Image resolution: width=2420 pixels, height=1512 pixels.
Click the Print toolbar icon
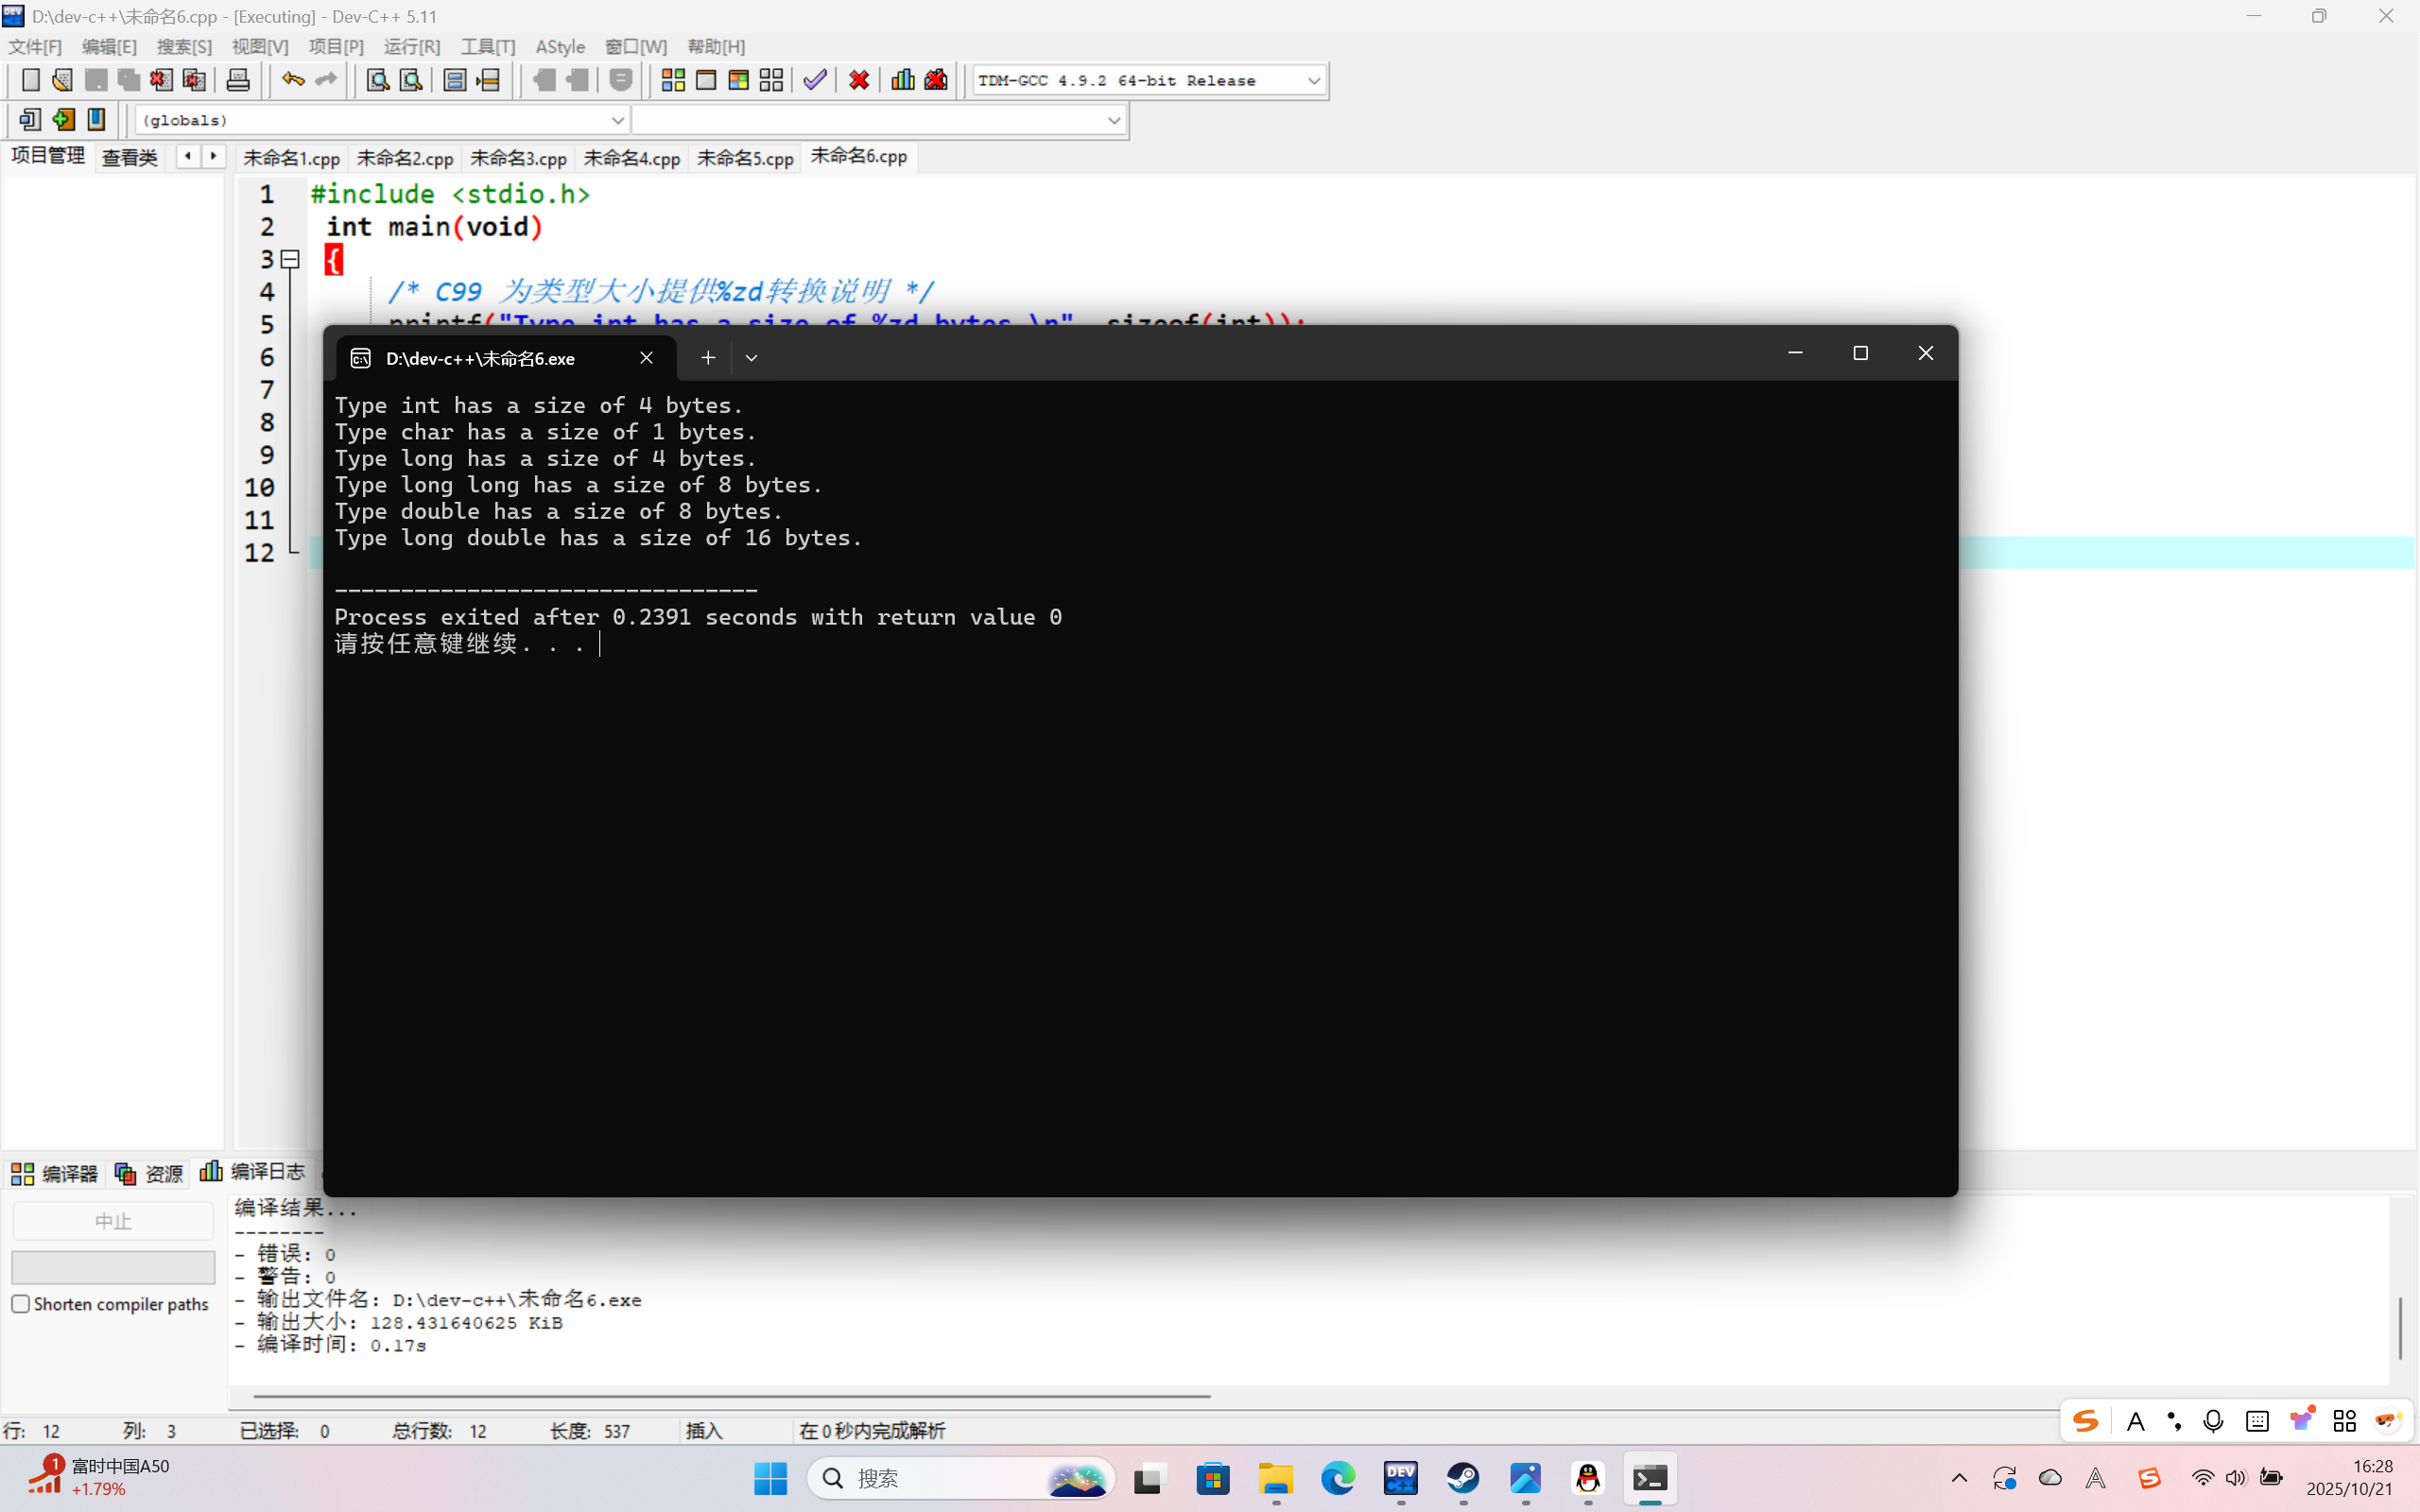point(238,80)
